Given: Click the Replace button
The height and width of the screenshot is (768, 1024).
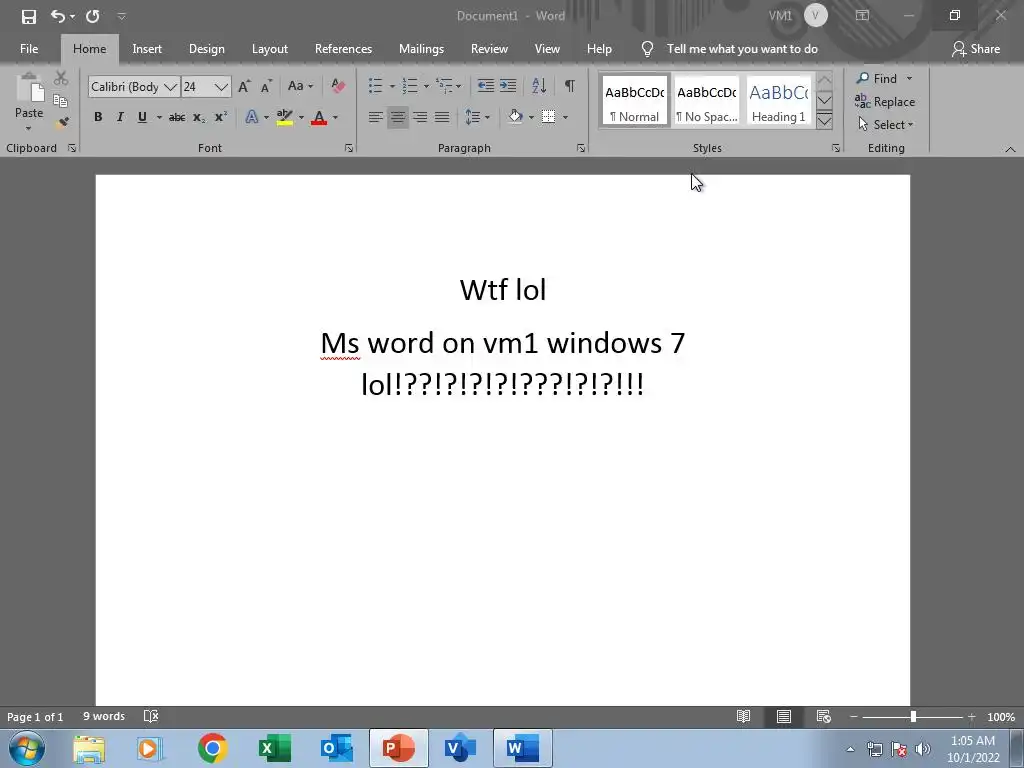Looking at the screenshot, I should tap(885, 102).
